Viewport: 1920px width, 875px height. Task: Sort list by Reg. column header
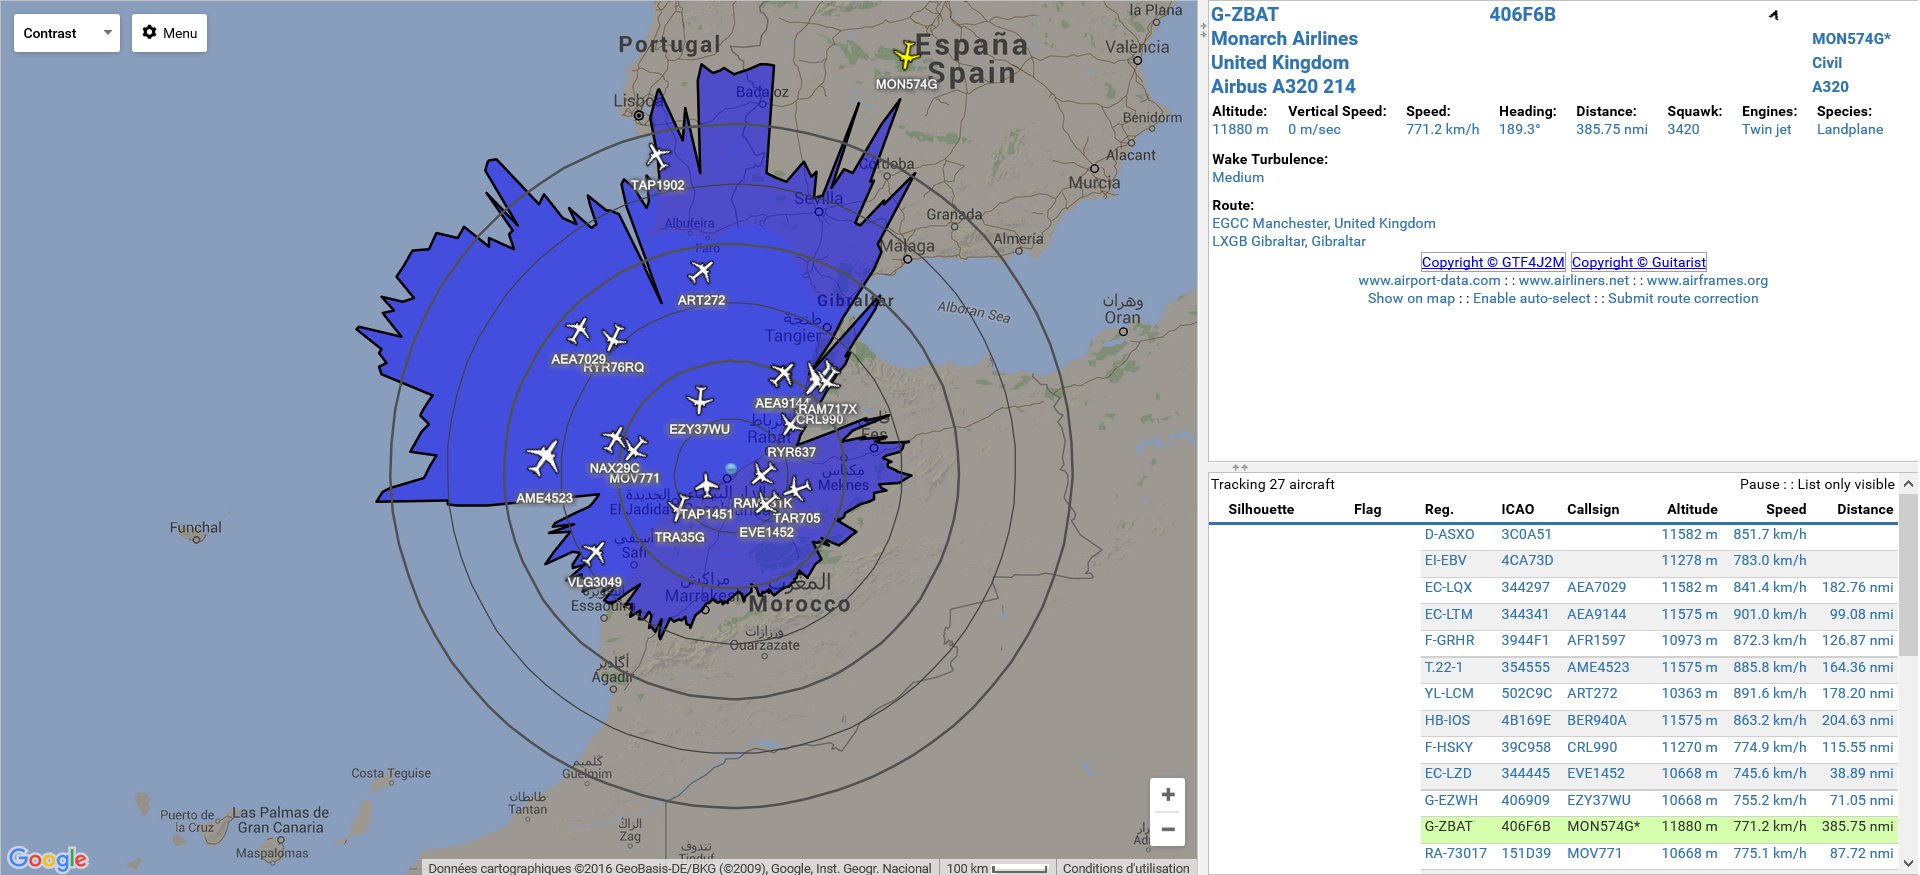tap(1439, 509)
